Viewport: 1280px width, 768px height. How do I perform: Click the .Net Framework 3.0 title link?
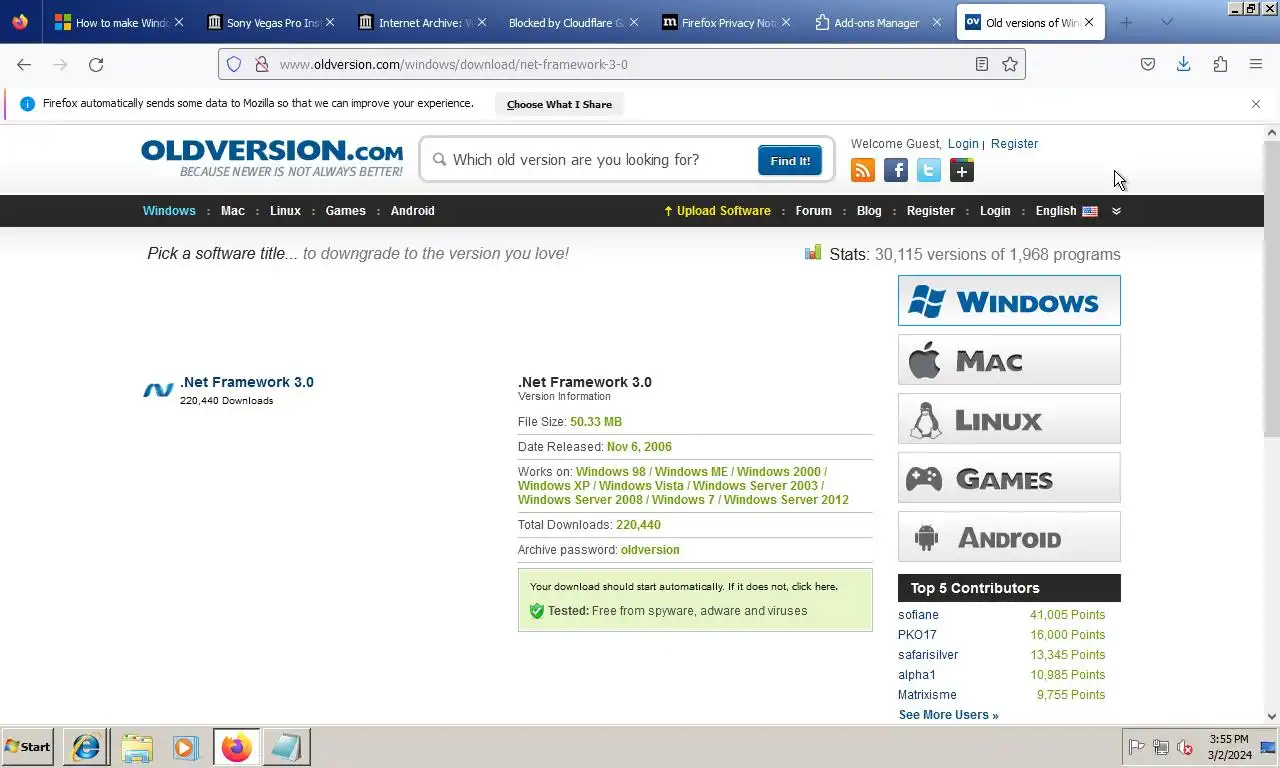[x=247, y=382]
